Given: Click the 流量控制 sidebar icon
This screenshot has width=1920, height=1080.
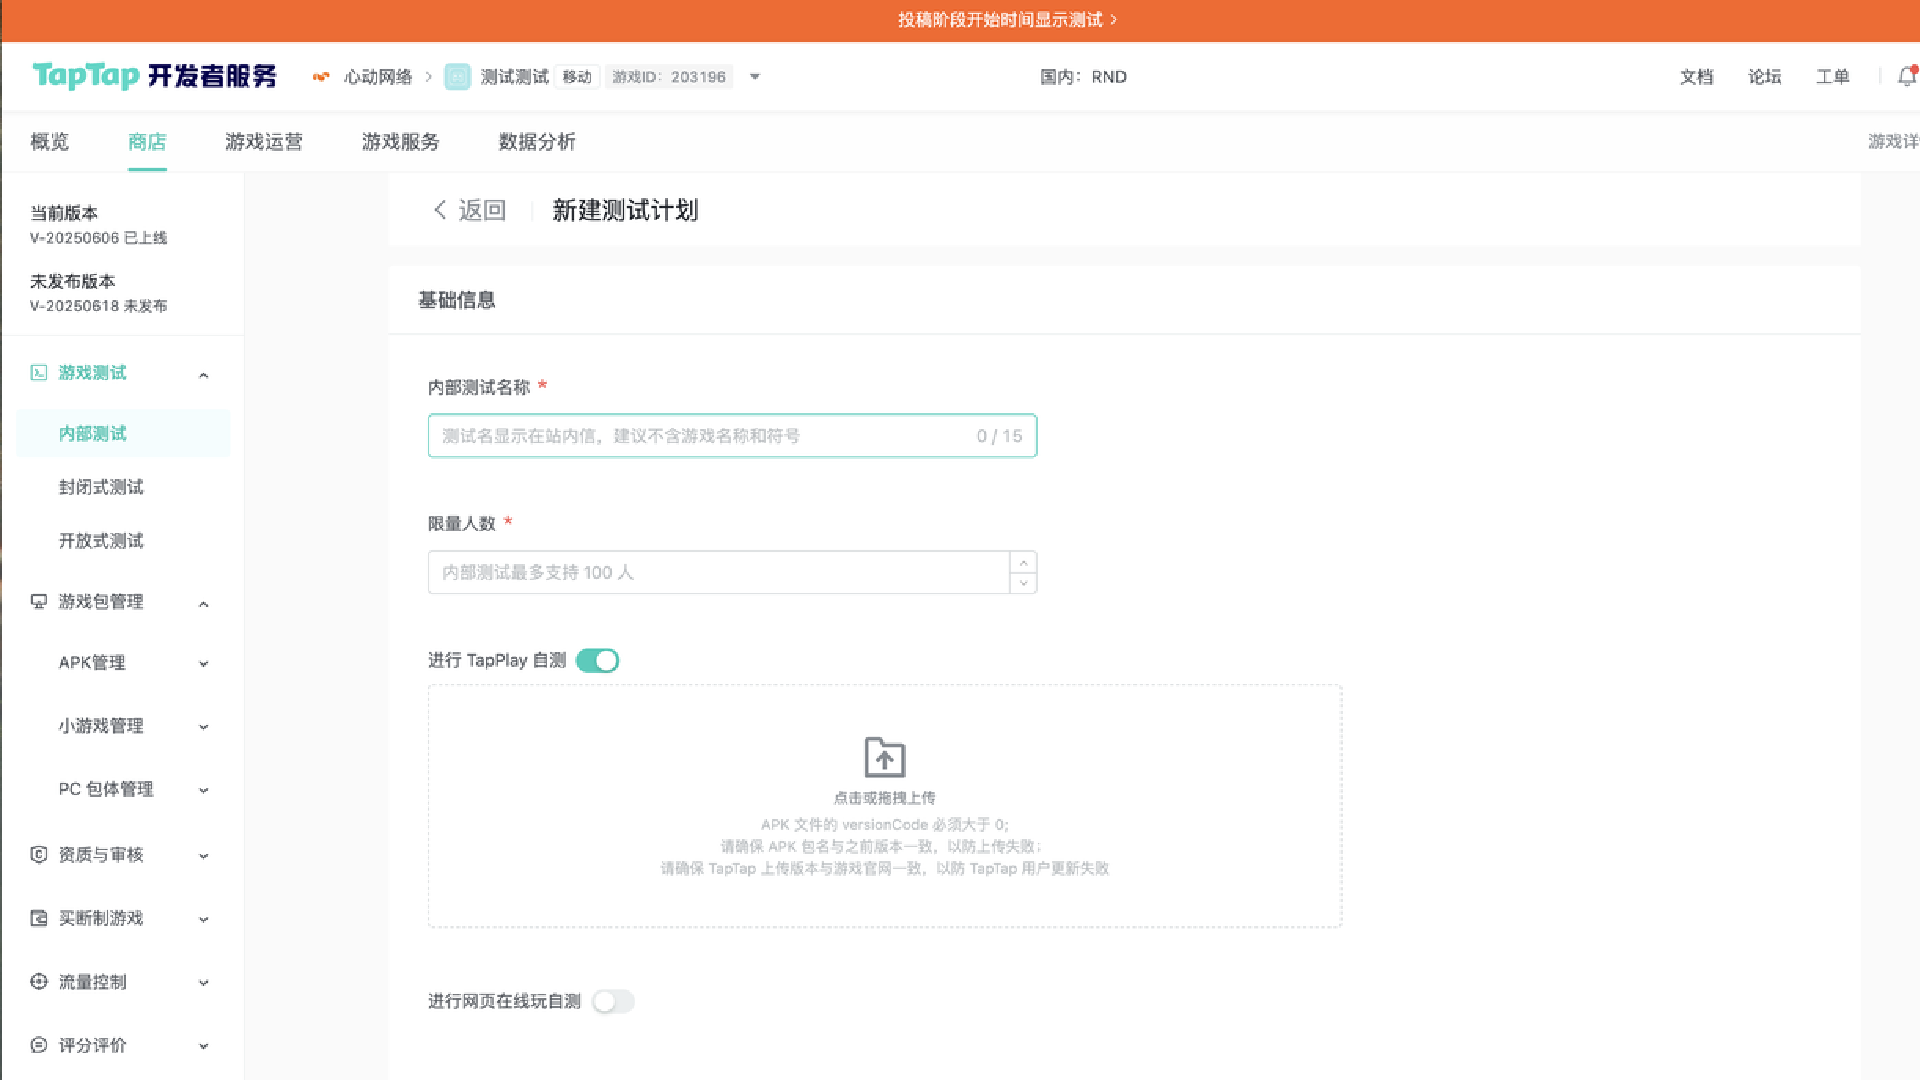Looking at the screenshot, I should pos(39,982).
